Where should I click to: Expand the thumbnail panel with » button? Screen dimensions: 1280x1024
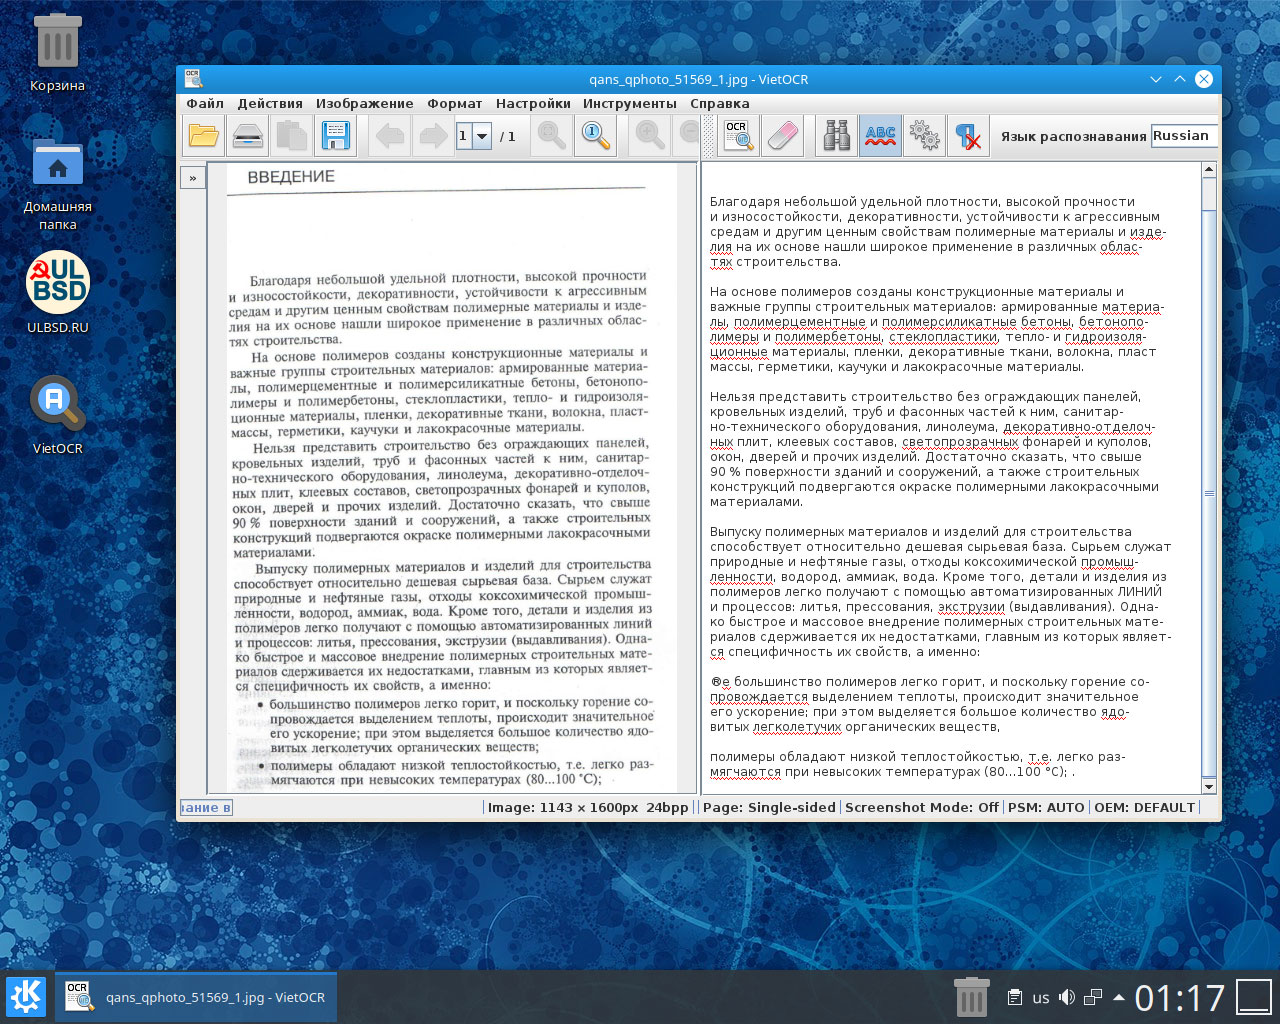coord(193,178)
